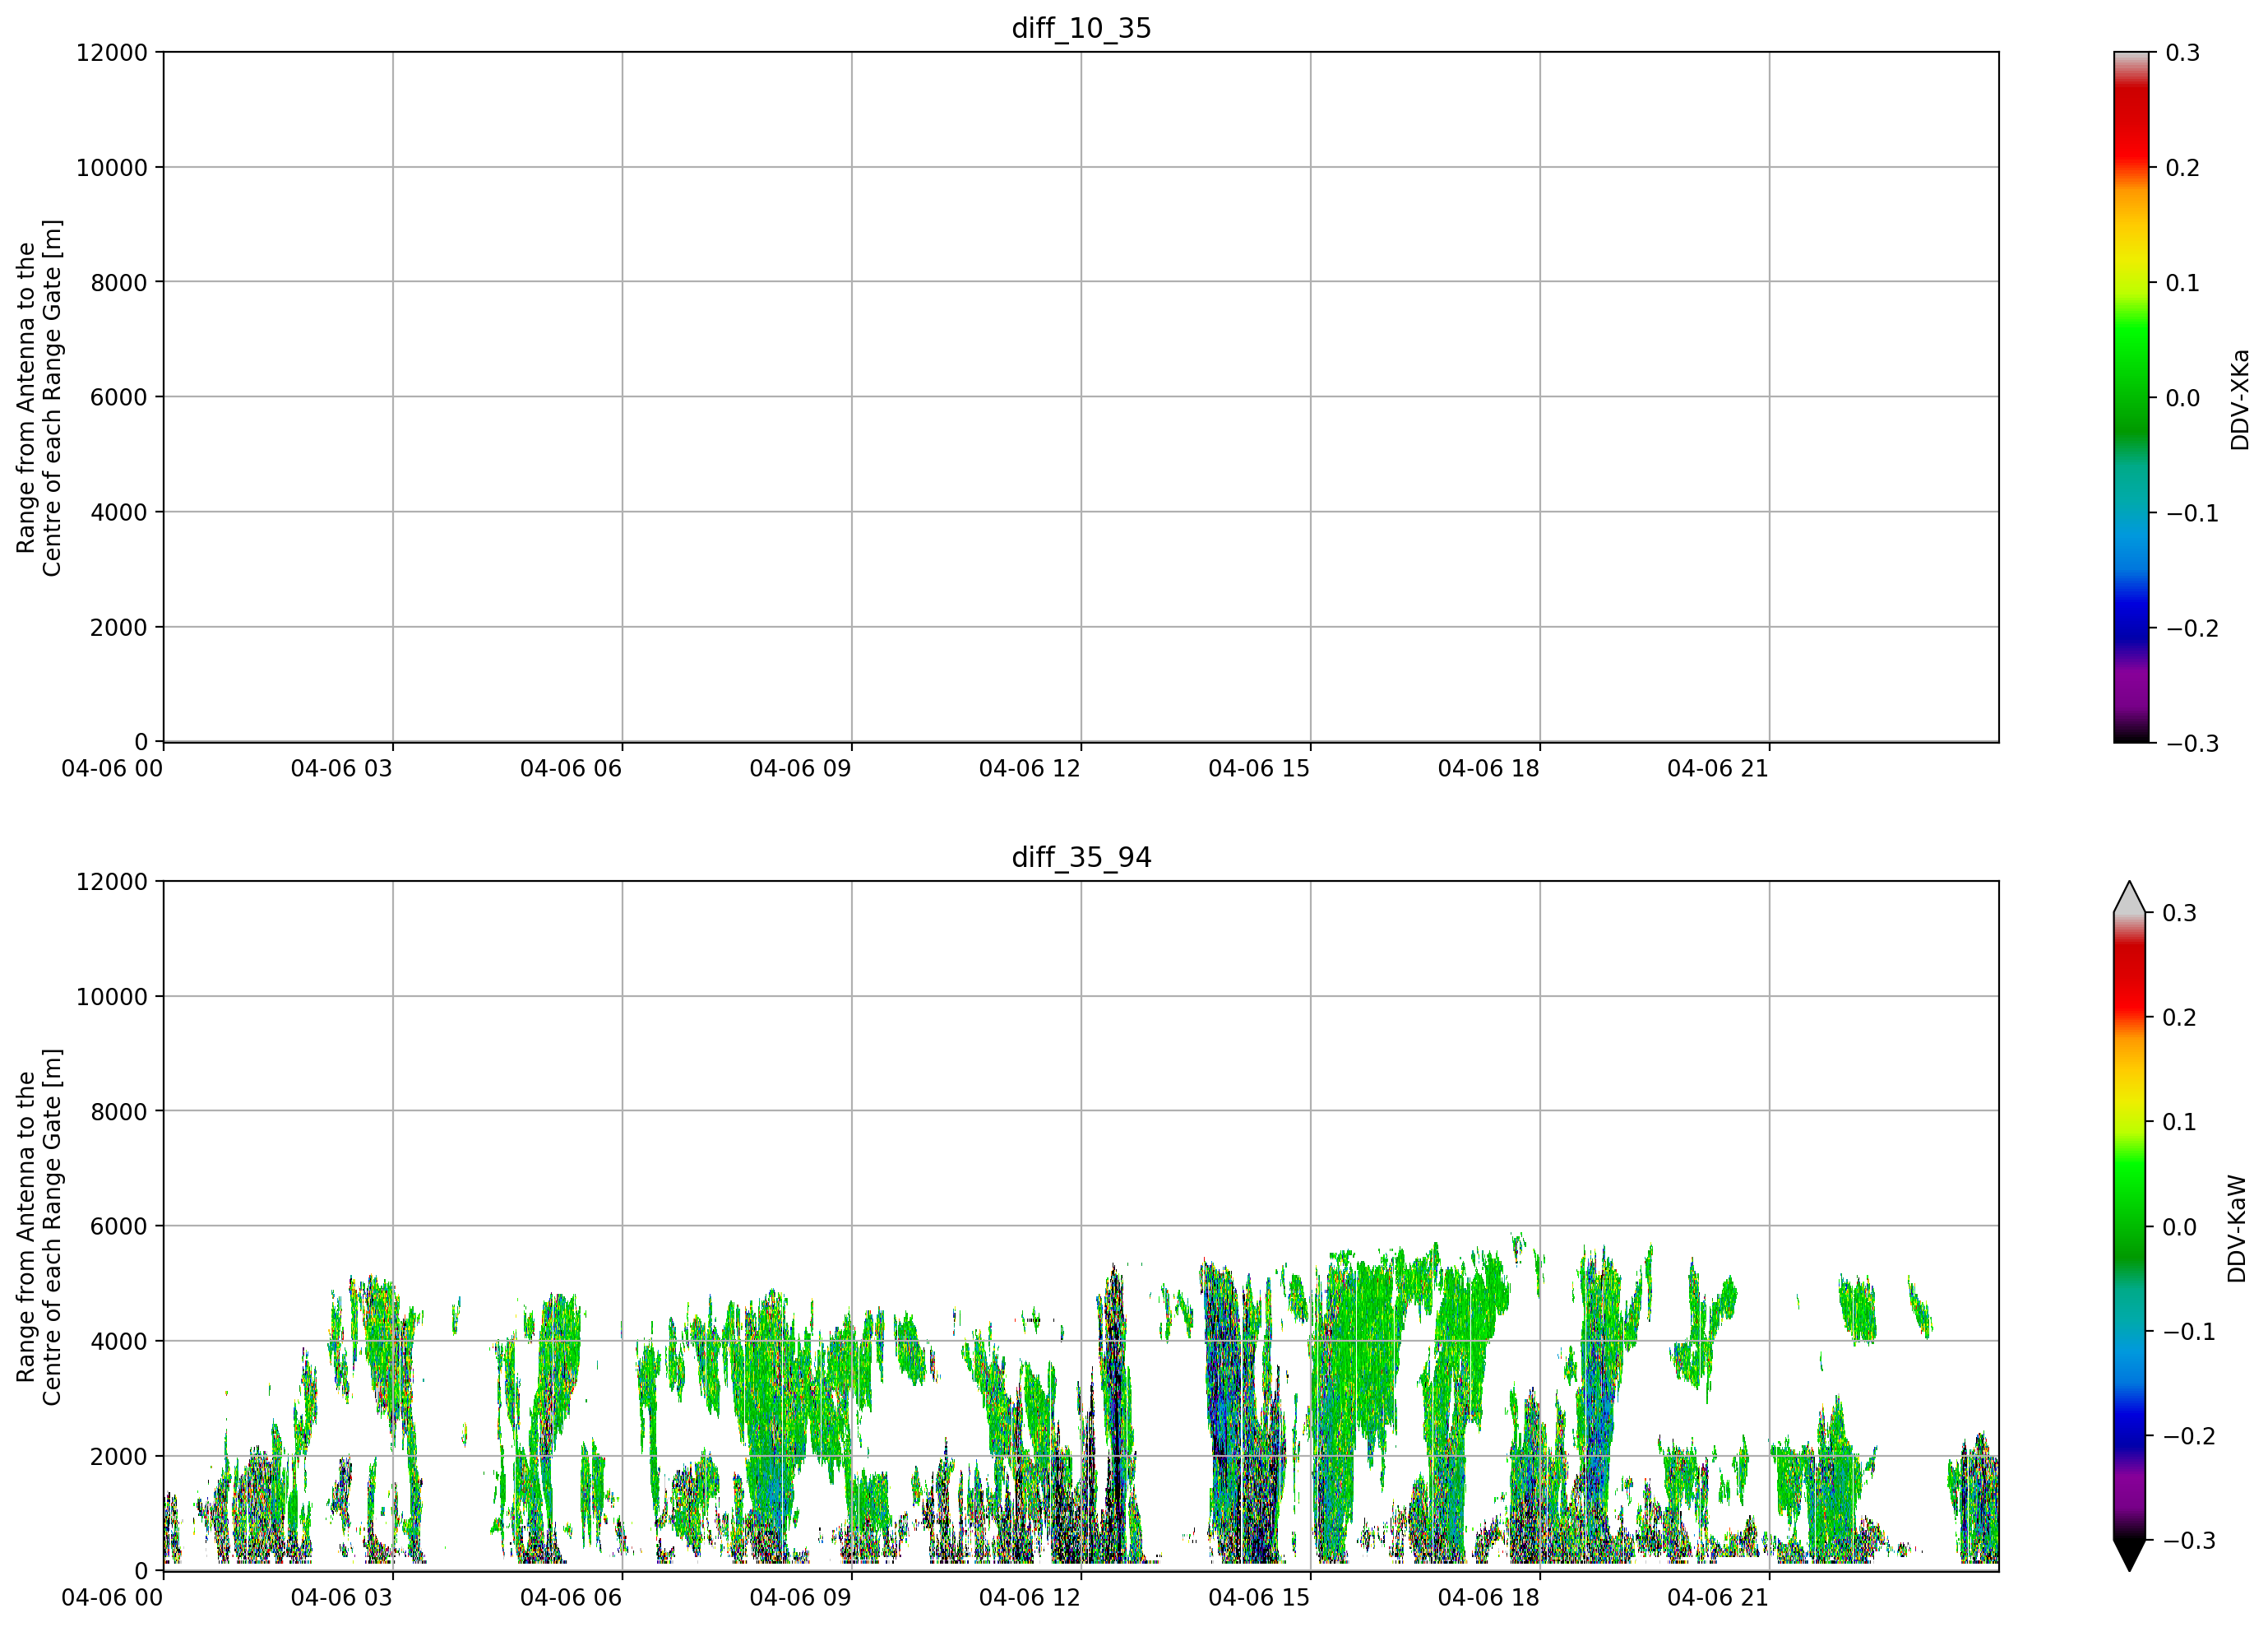Click the 04-06 12 tick label on top plot

pyautogui.click(x=1030, y=768)
